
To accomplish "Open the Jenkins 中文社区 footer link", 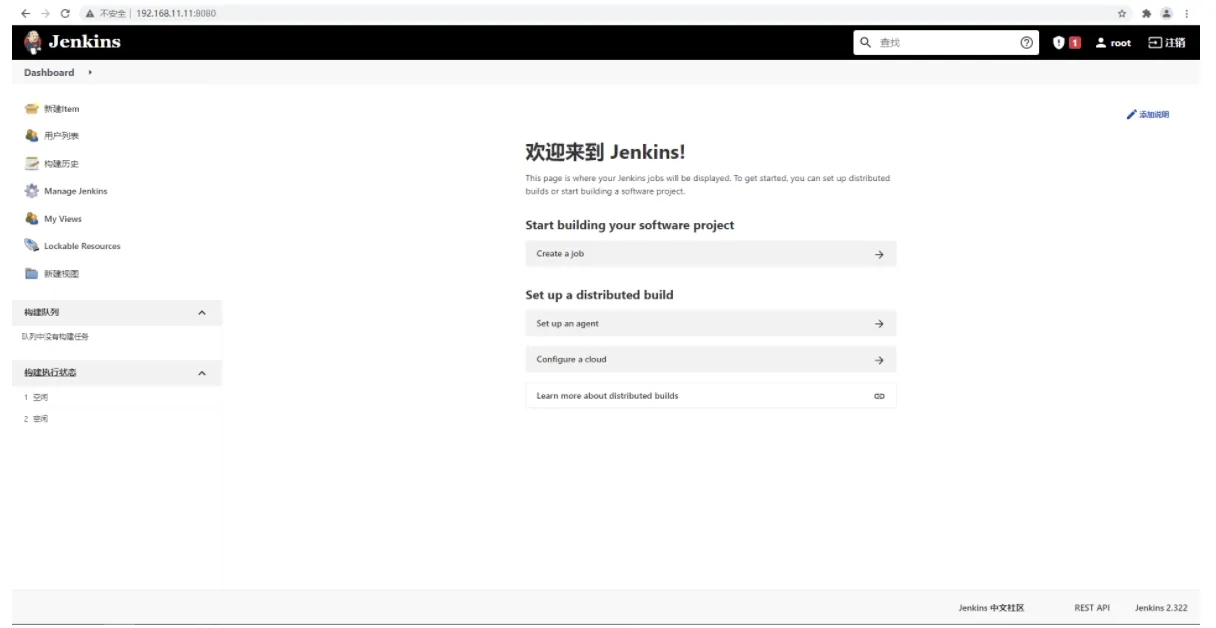I will pyautogui.click(x=991, y=608).
